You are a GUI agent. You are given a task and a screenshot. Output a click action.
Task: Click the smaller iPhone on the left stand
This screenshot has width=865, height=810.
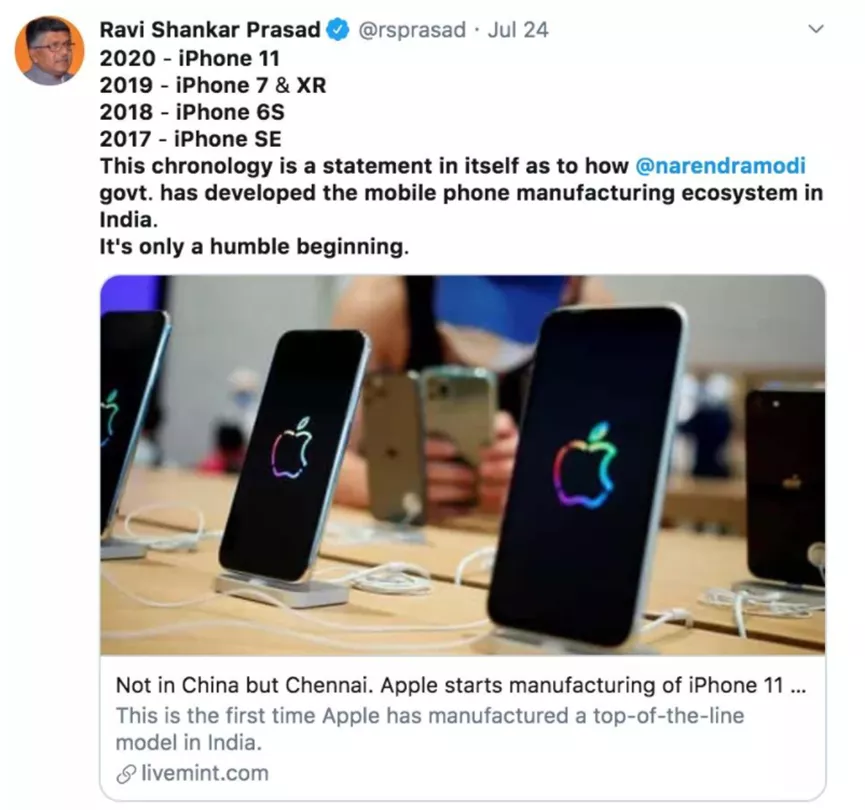[293, 455]
